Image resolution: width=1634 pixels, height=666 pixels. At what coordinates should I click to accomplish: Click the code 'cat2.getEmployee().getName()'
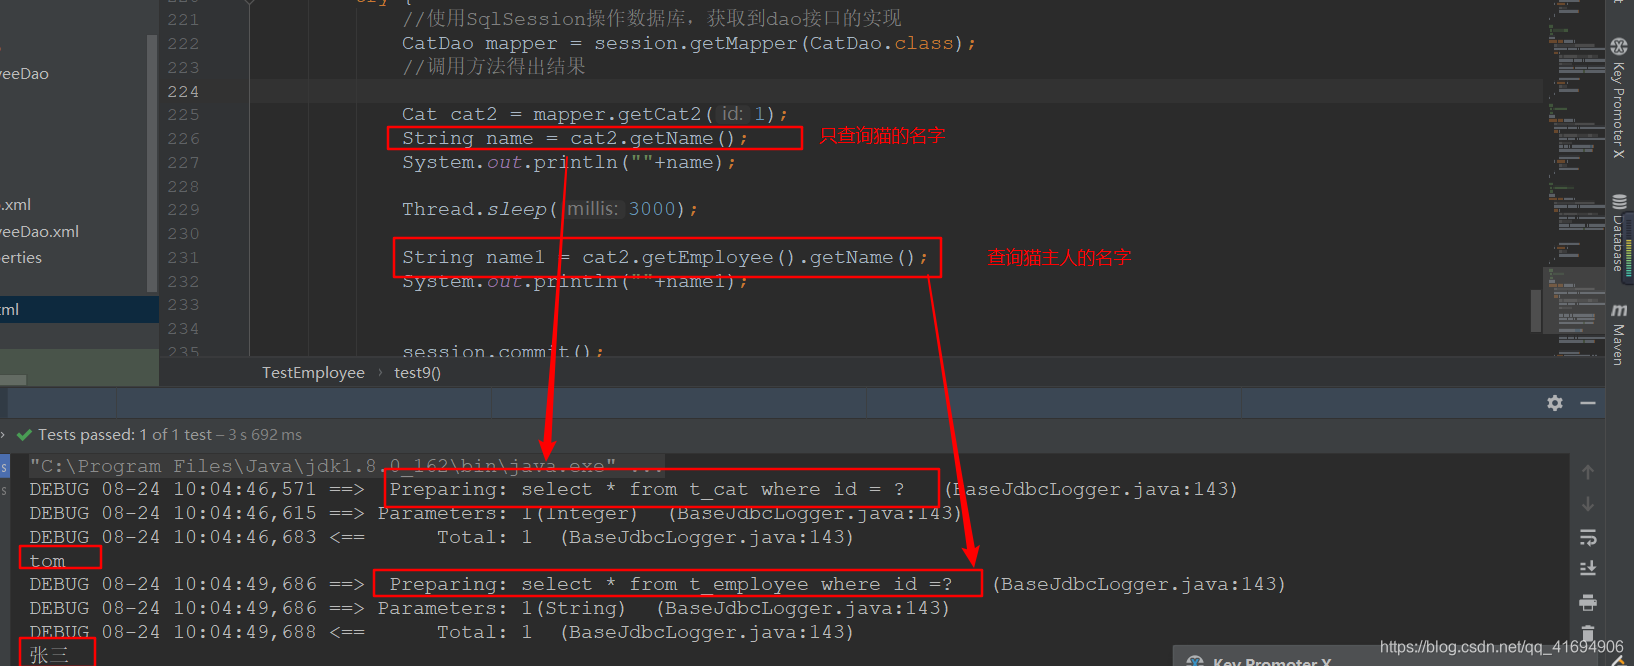point(749,257)
